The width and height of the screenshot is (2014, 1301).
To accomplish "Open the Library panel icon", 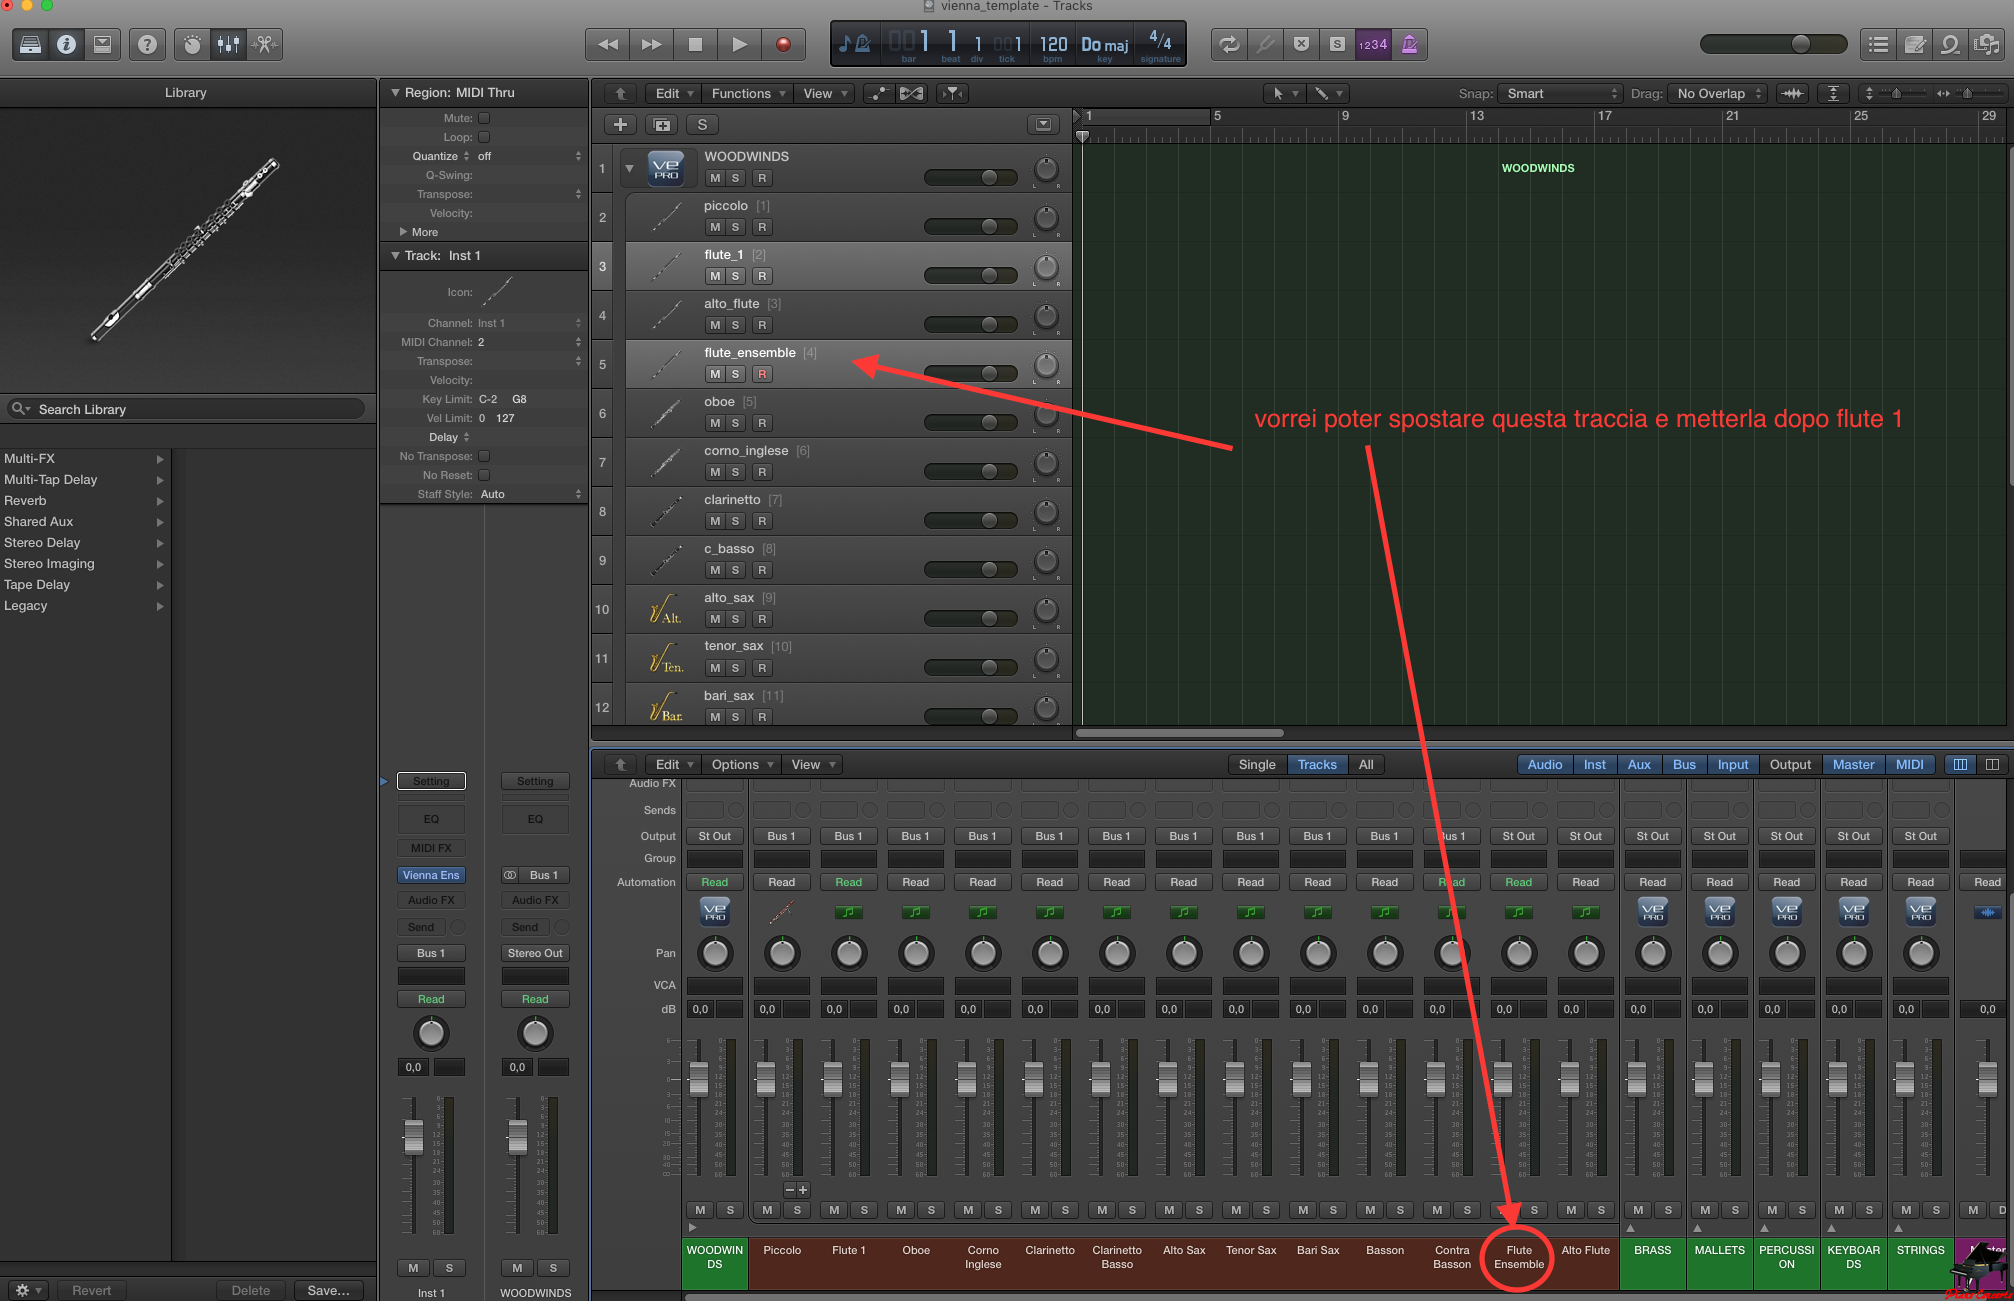I will click(x=31, y=44).
